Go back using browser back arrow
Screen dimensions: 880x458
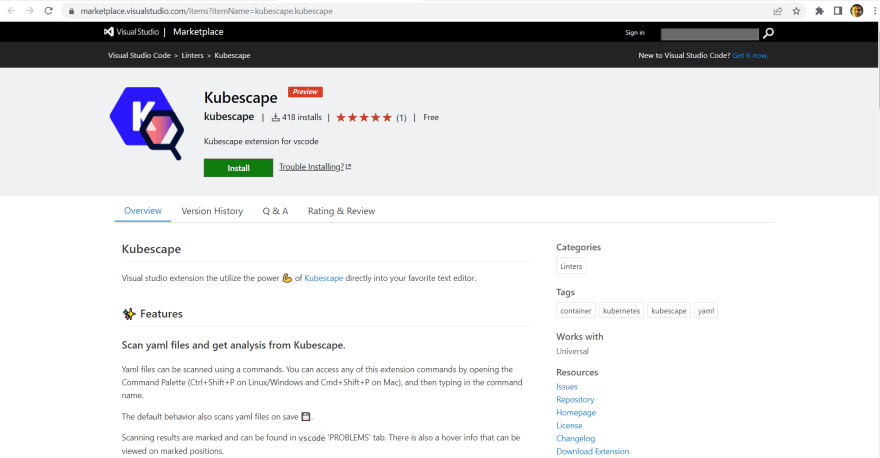pyautogui.click(x=11, y=11)
